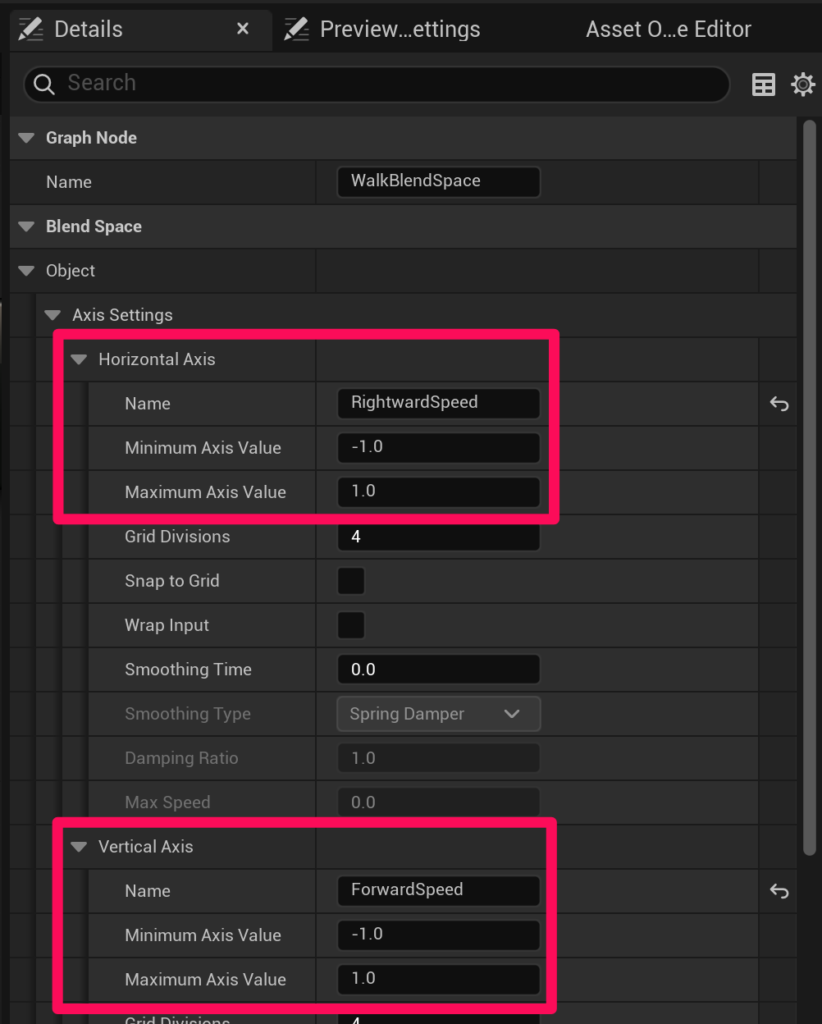Click the Details panel vertical scrollbar
This screenshot has width=822, height=1024.
pyautogui.click(x=810, y=480)
